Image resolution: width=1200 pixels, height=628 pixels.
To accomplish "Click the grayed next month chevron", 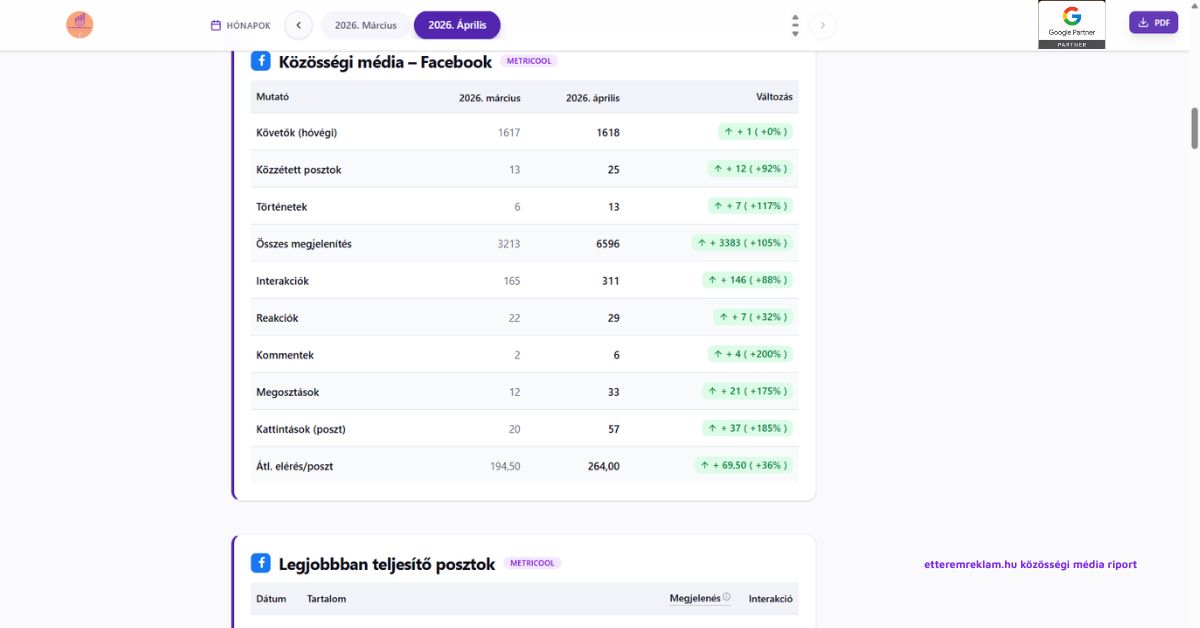I will click(823, 25).
